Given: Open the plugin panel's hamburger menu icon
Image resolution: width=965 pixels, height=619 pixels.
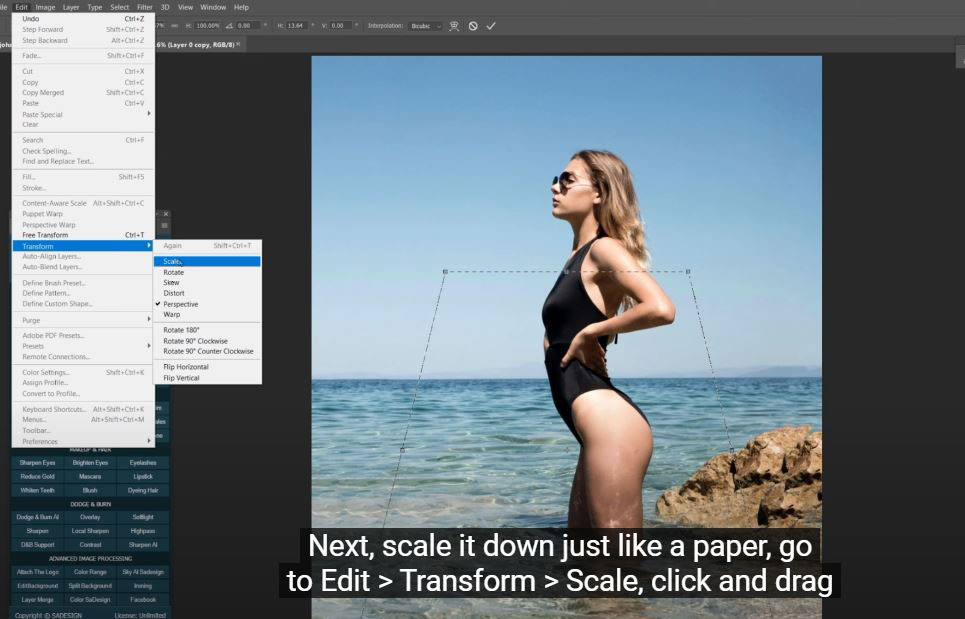Looking at the screenshot, I should (x=164, y=226).
